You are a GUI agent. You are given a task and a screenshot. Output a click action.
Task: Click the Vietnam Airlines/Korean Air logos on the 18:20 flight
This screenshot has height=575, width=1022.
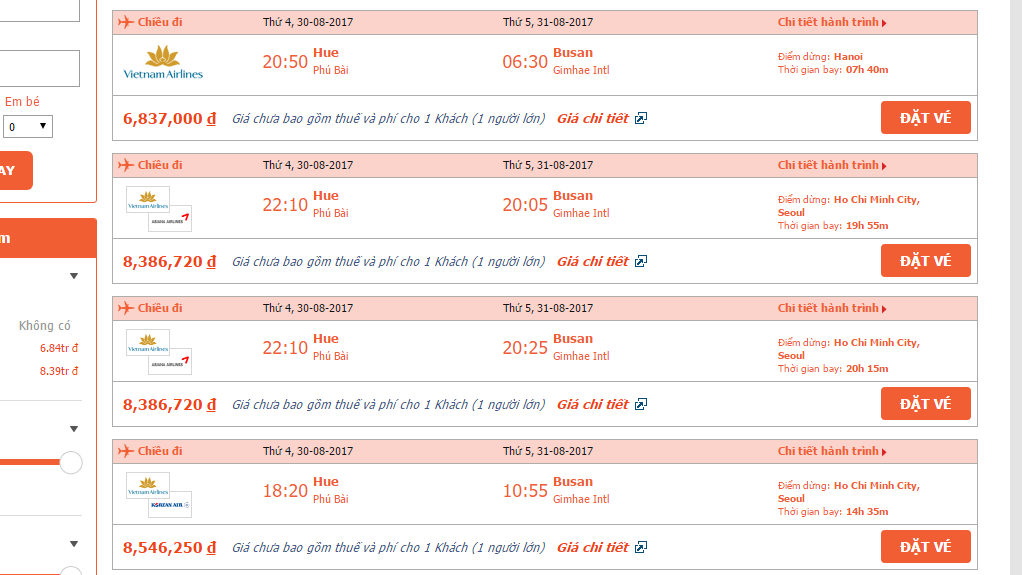click(159, 495)
